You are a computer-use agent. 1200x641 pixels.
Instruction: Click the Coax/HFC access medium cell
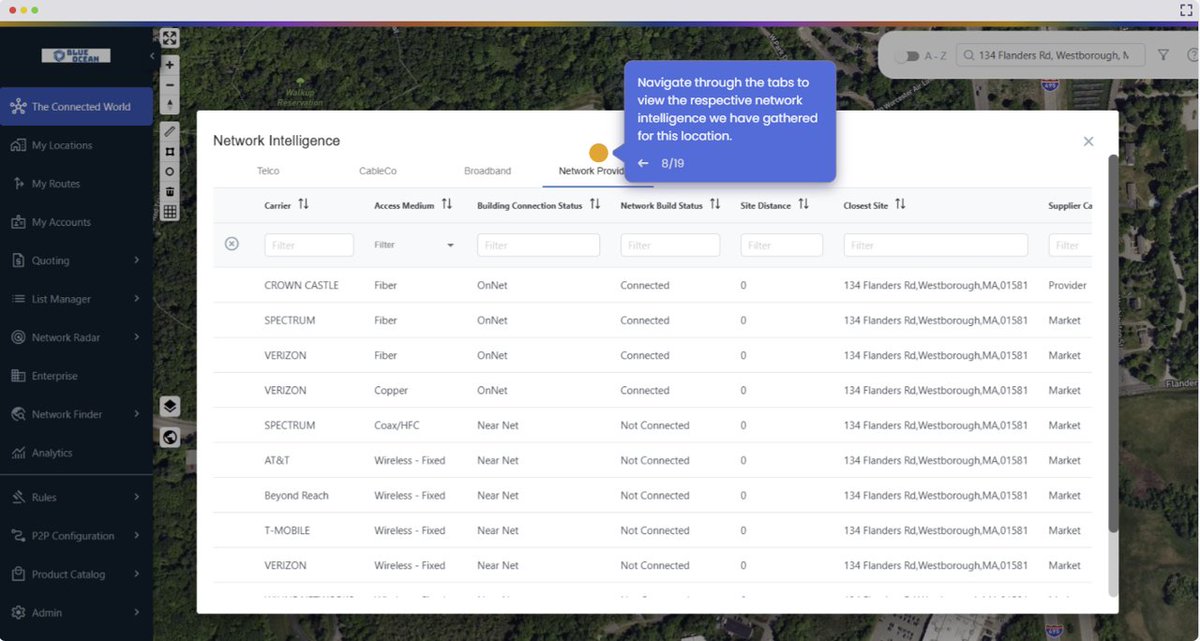click(x=397, y=425)
